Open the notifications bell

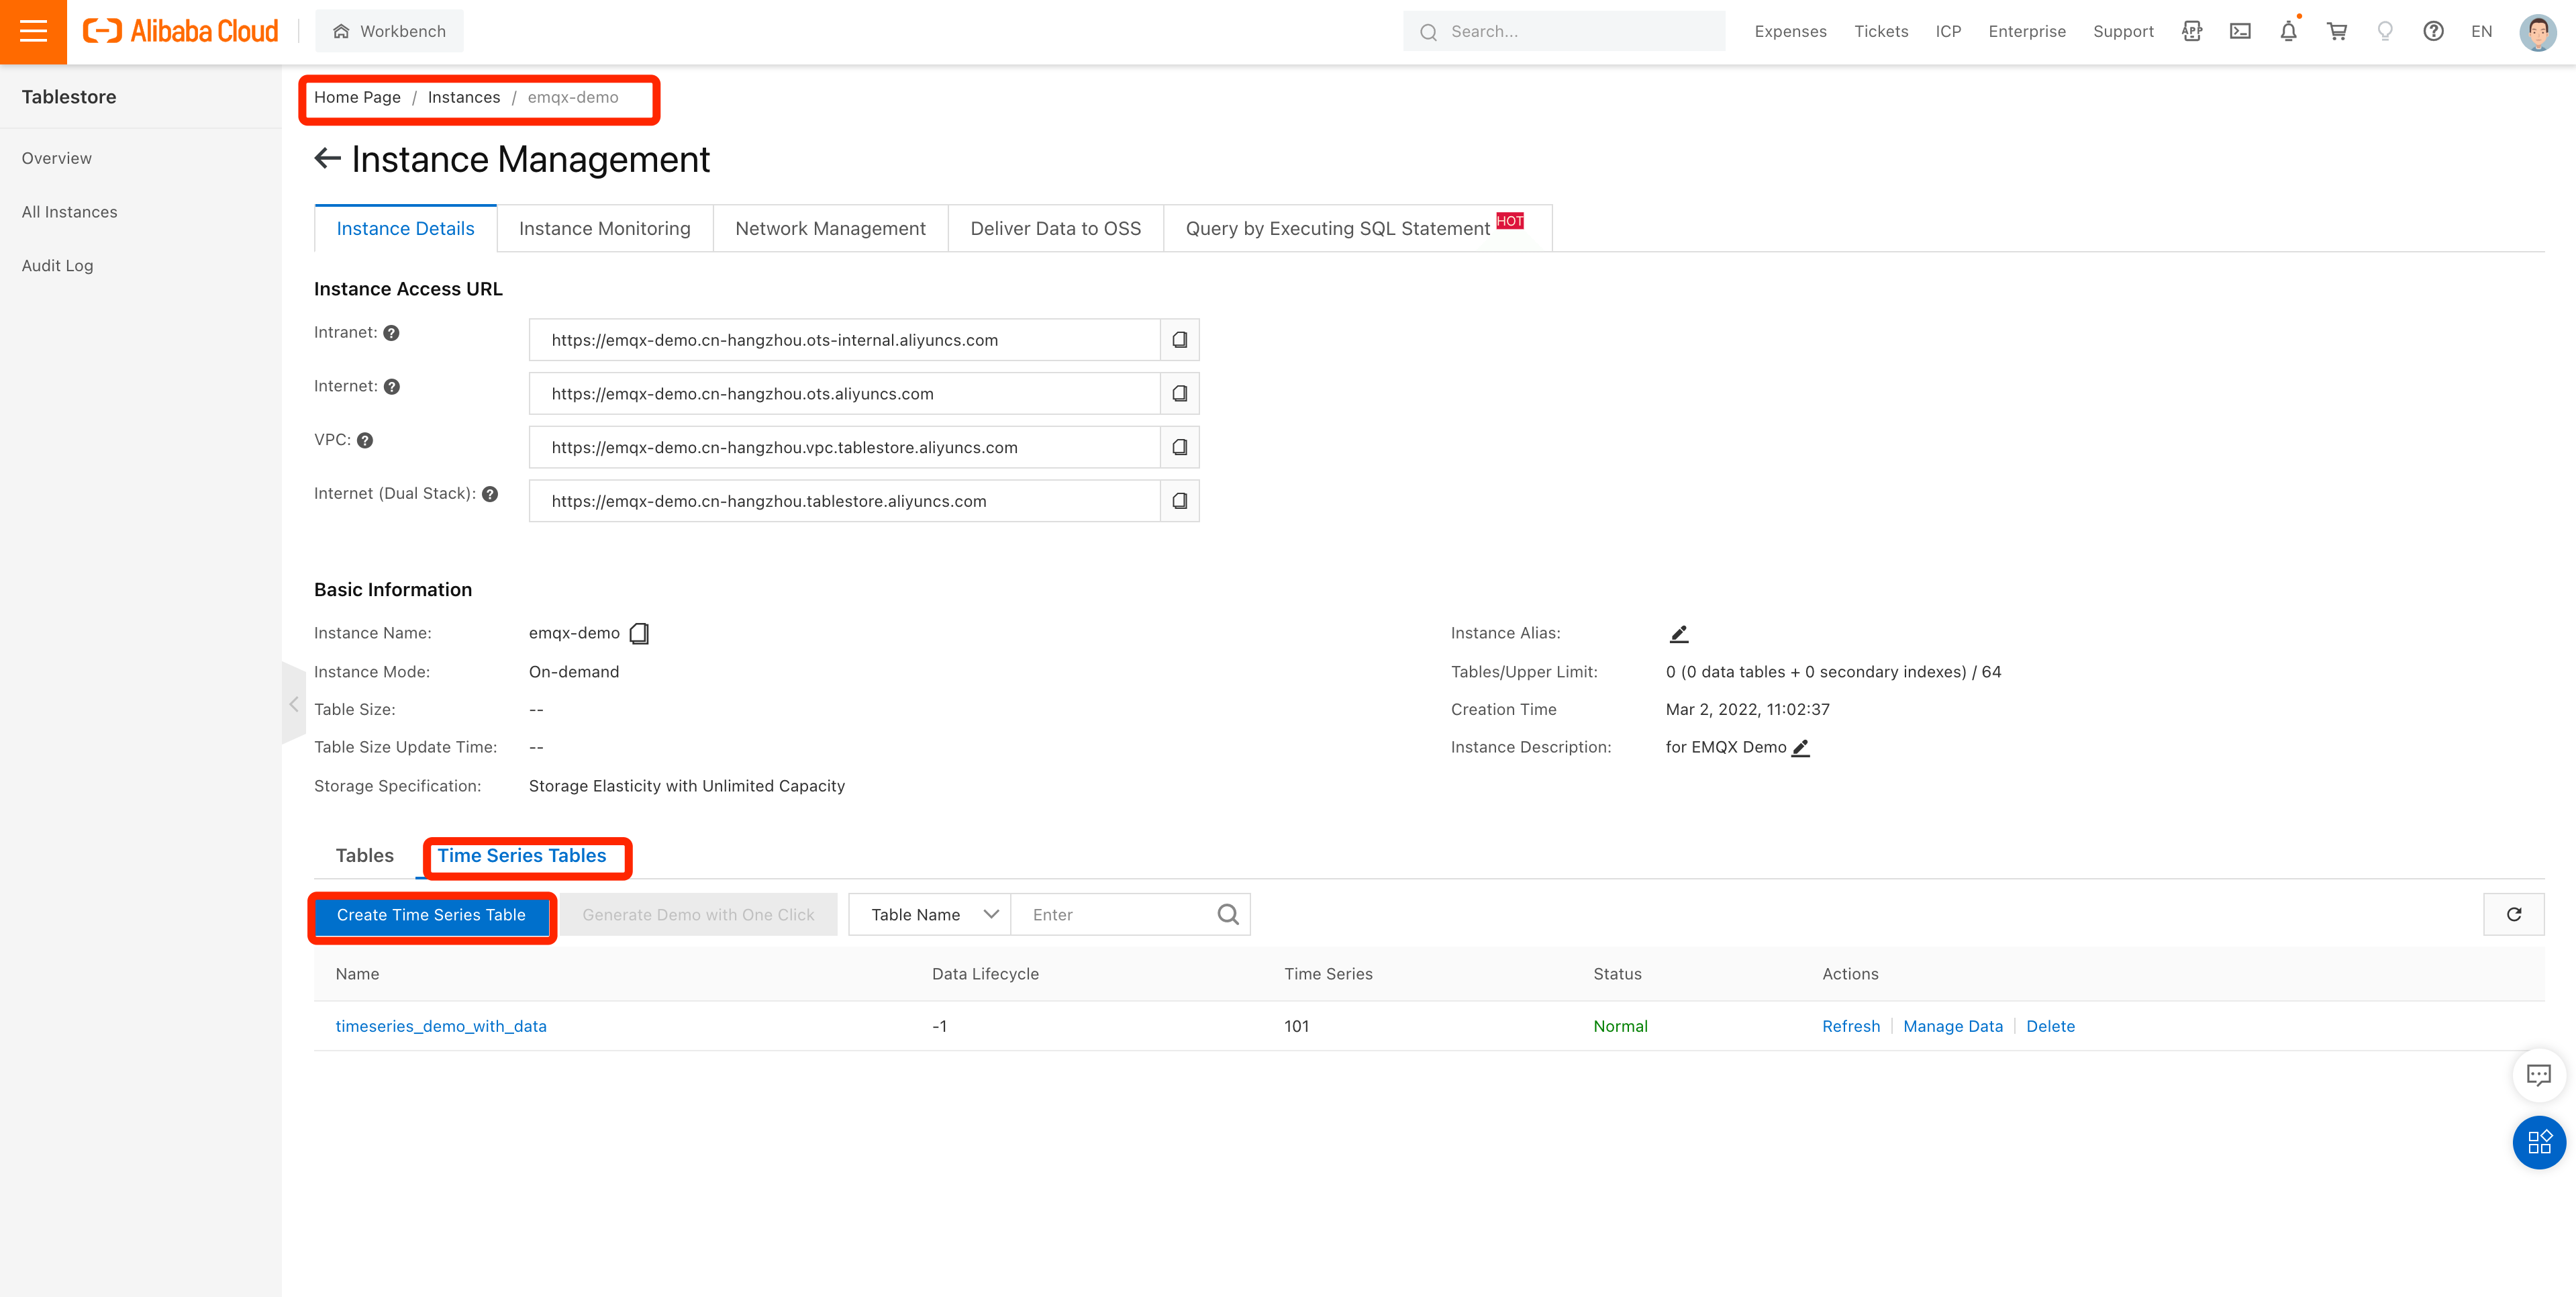click(x=2288, y=31)
